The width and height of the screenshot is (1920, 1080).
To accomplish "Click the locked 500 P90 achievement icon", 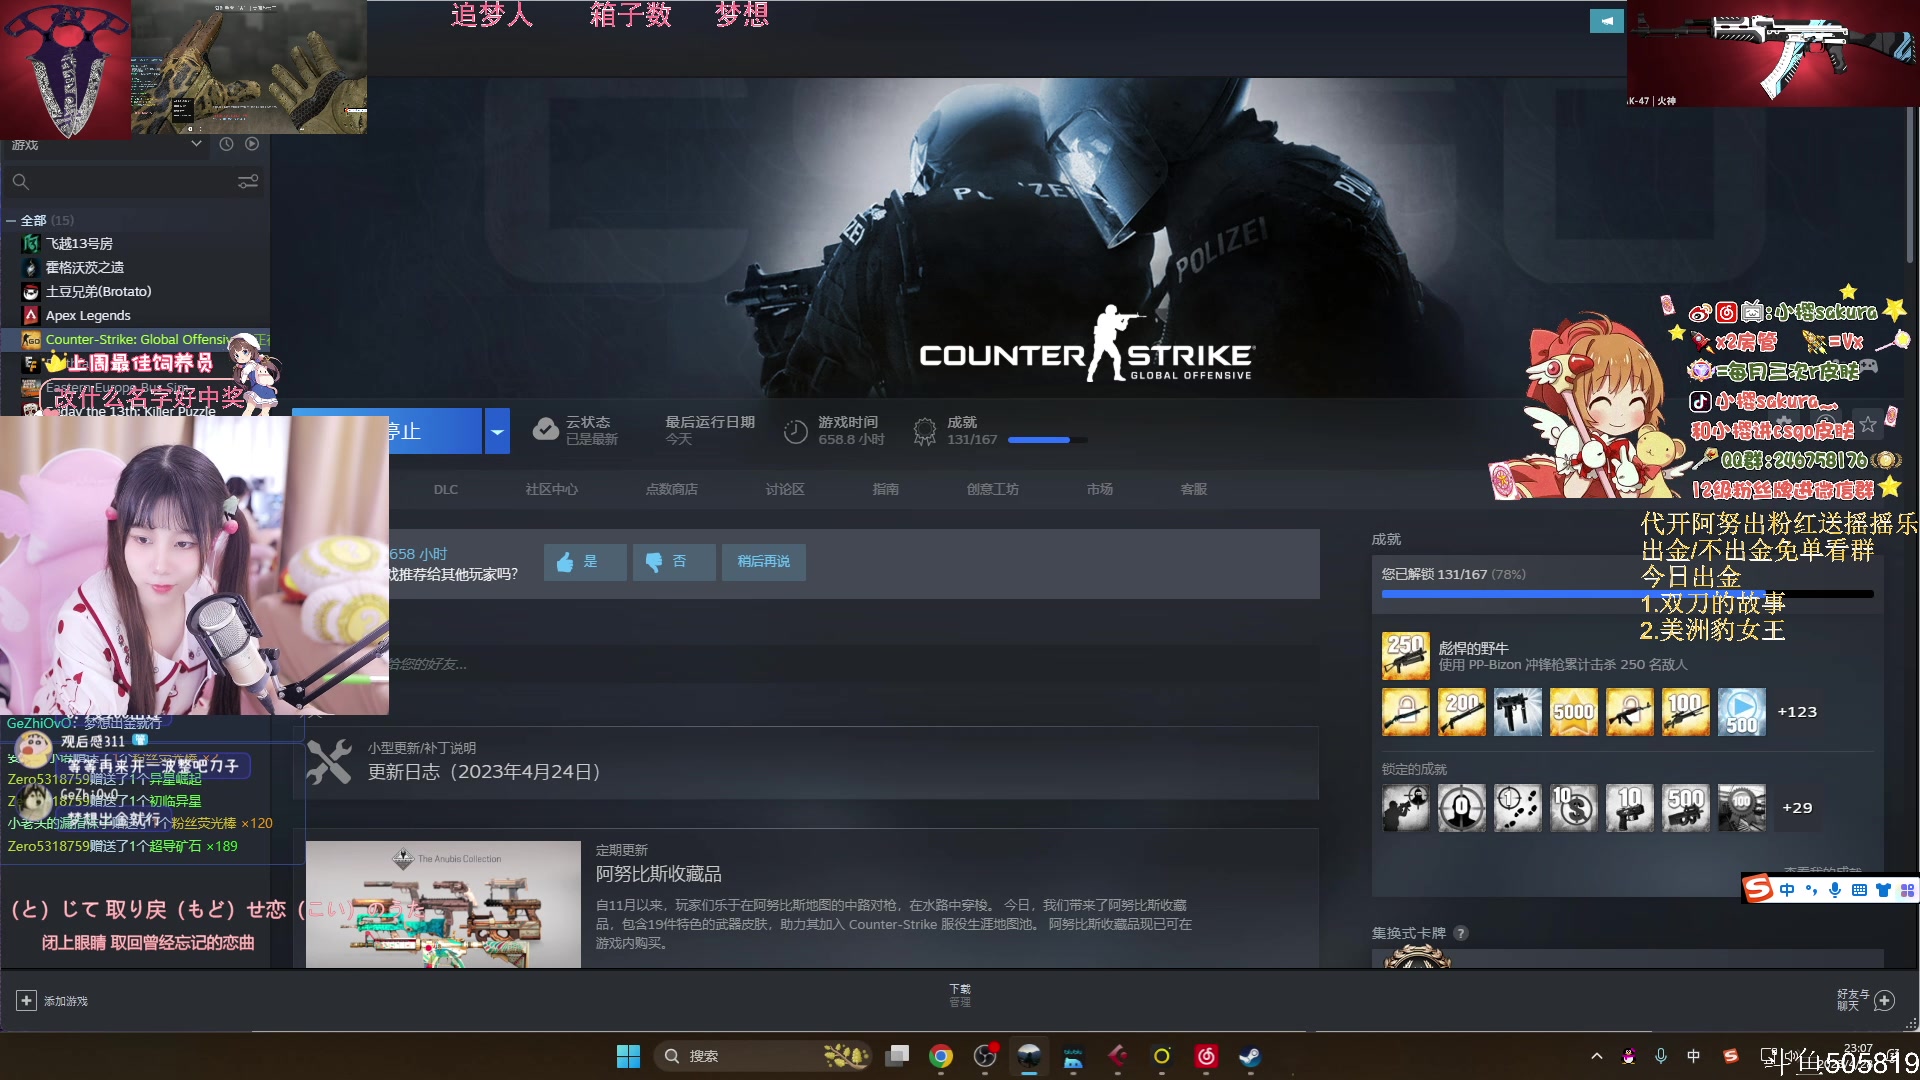I will coord(1685,808).
